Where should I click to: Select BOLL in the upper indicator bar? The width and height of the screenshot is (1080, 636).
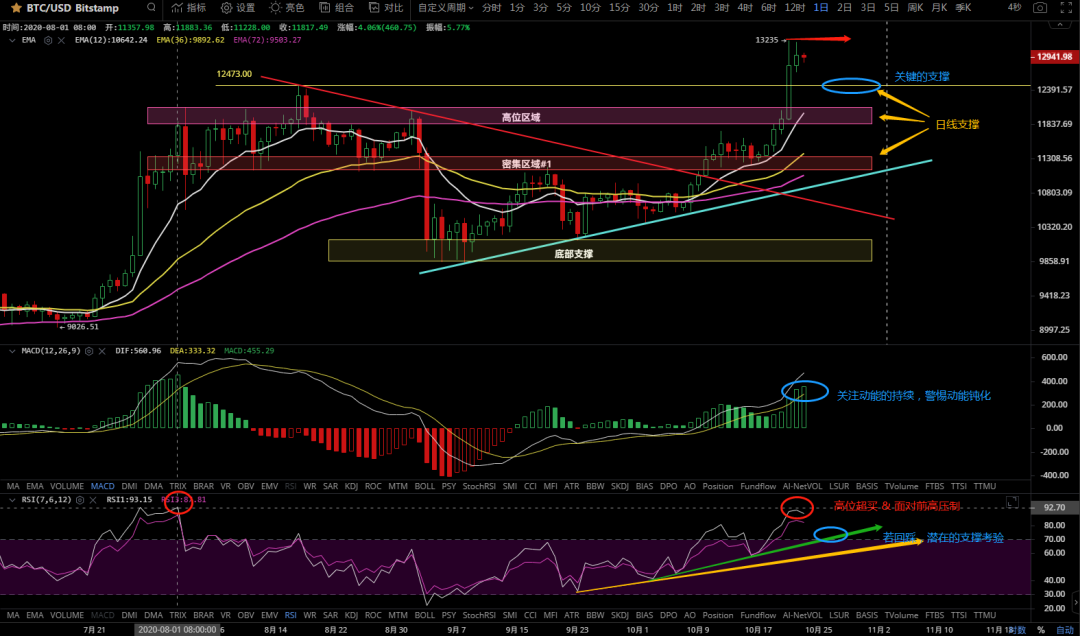(x=424, y=485)
